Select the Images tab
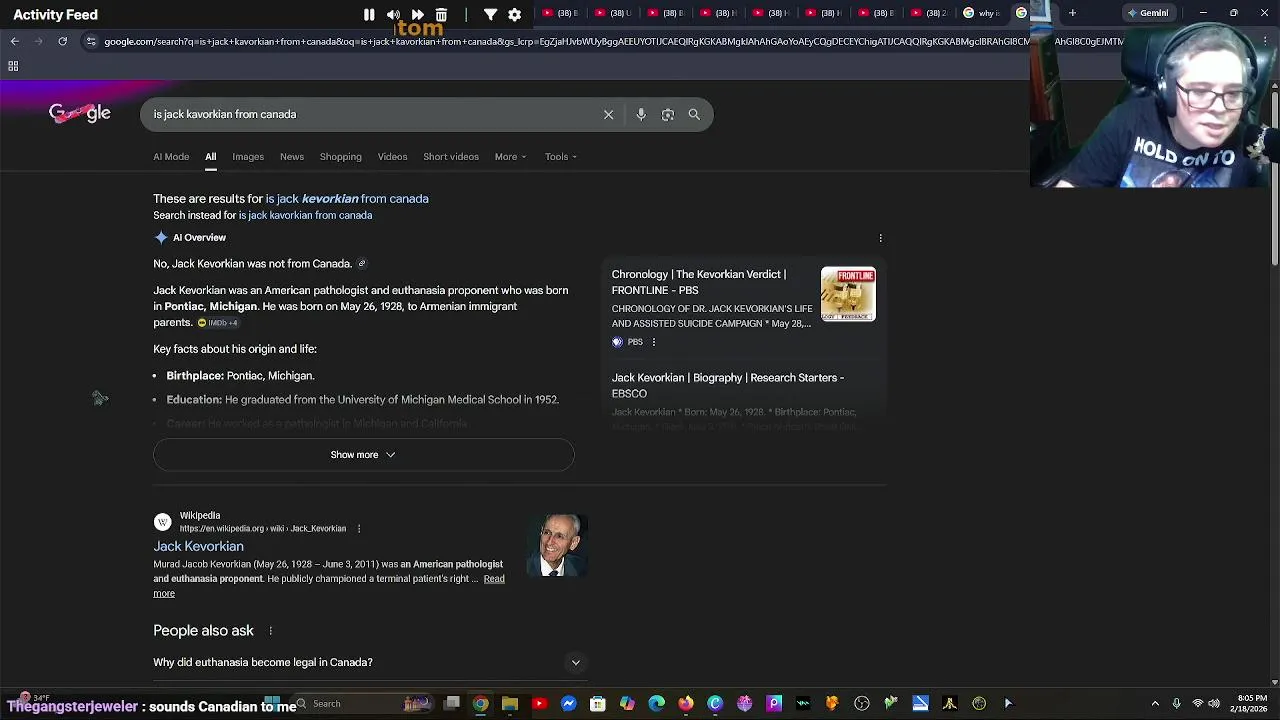 [x=248, y=157]
